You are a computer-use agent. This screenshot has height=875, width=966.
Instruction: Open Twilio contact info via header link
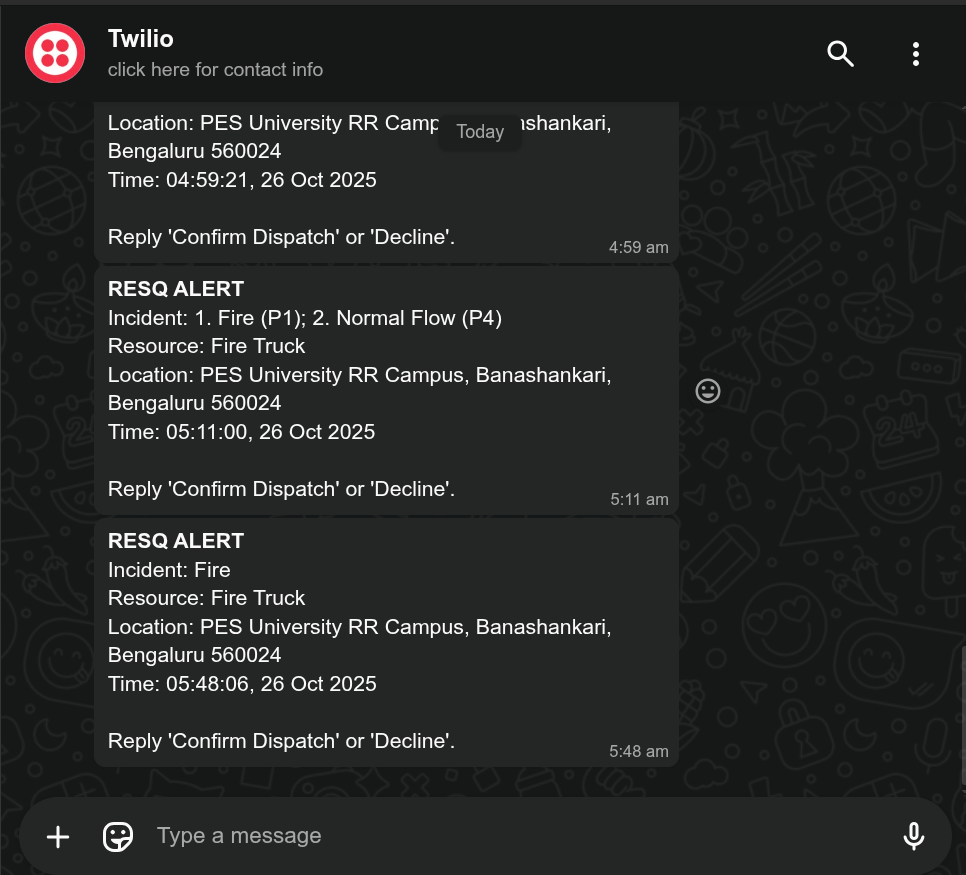(215, 70)
